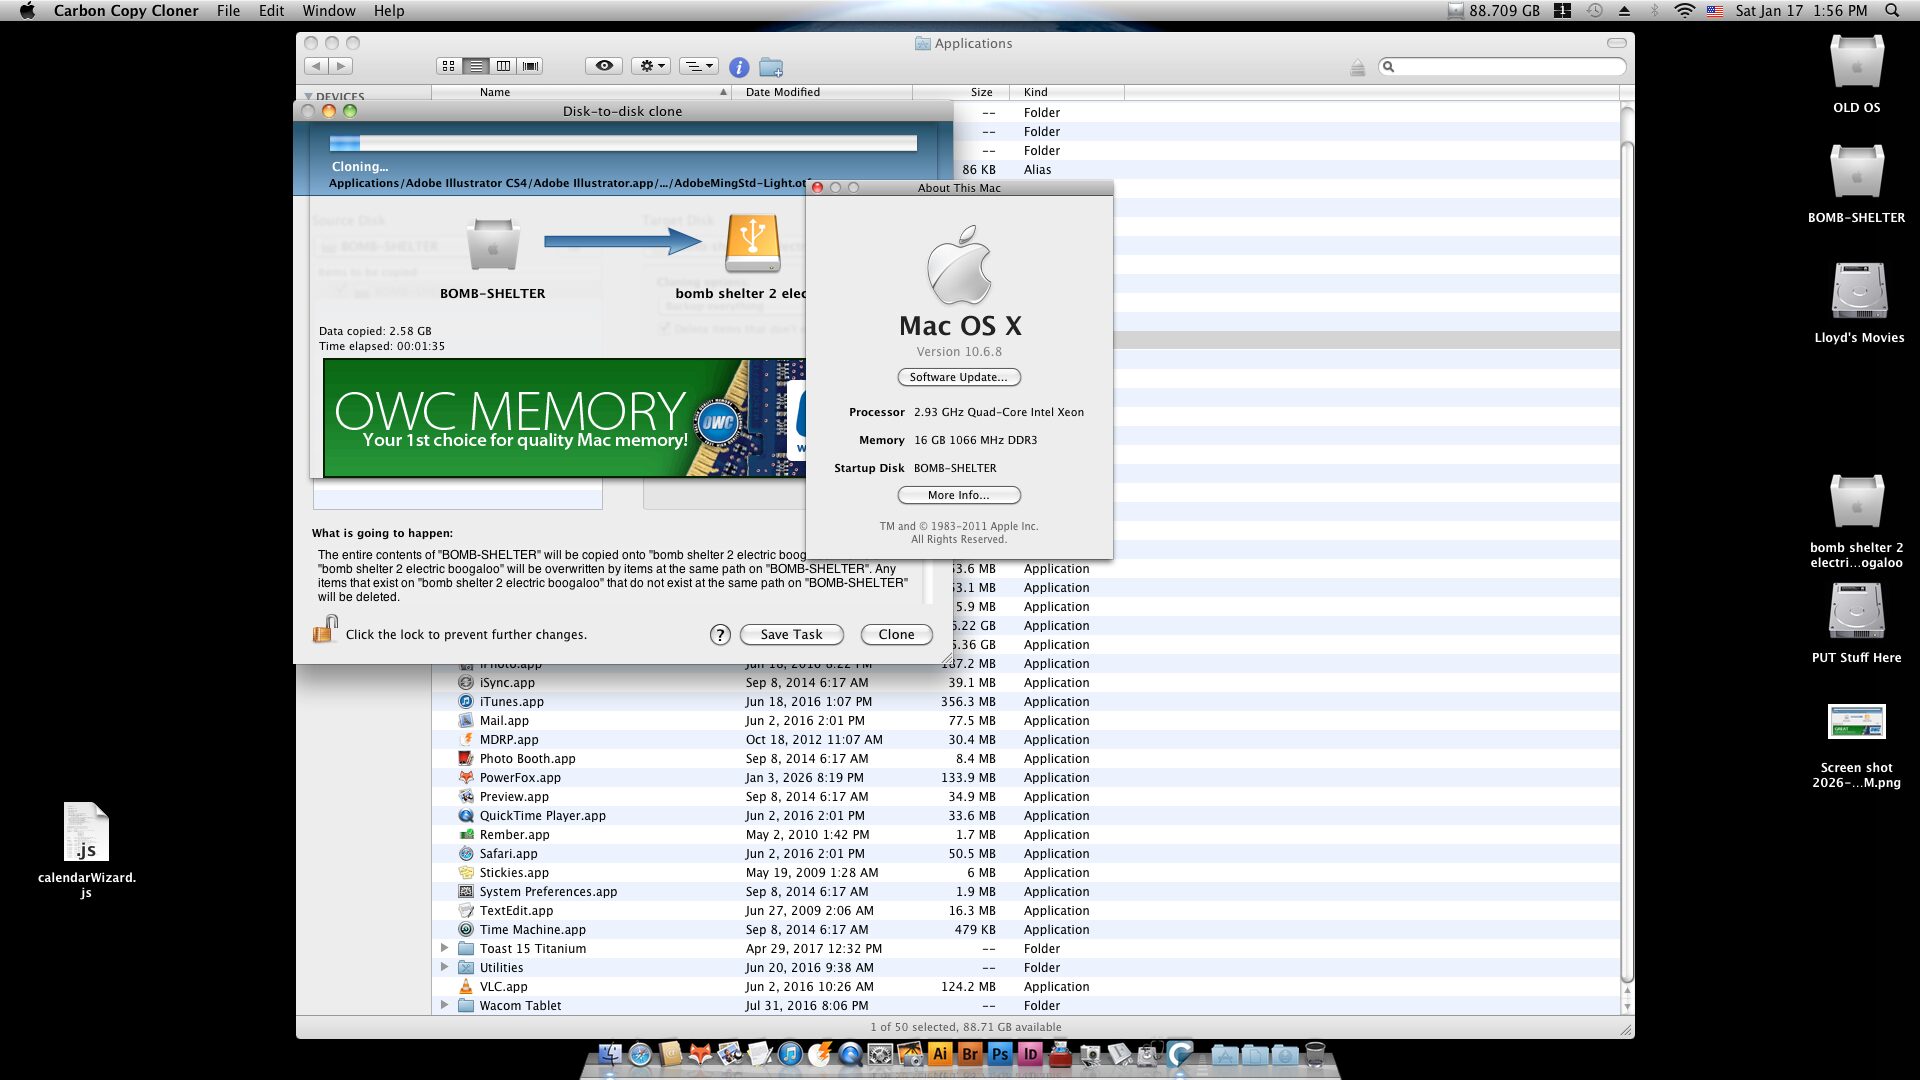The image size is (1920, 1080).
Task: Click the padlock to prevent changes
Action: point(325,630)
